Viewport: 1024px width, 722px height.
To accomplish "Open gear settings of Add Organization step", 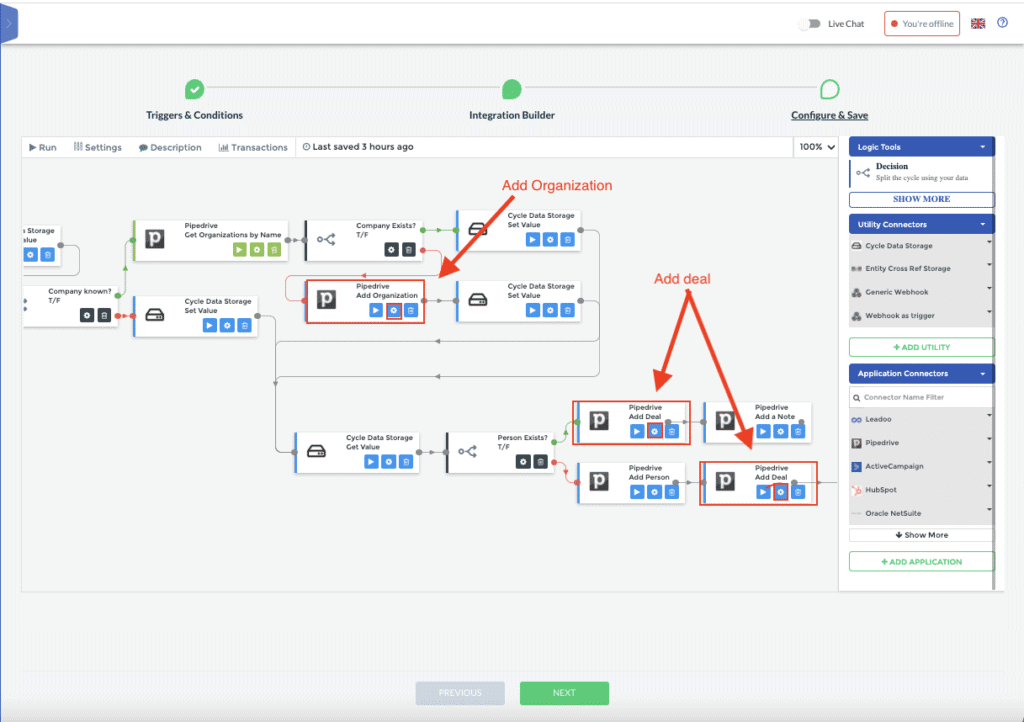I will (394, 310).
